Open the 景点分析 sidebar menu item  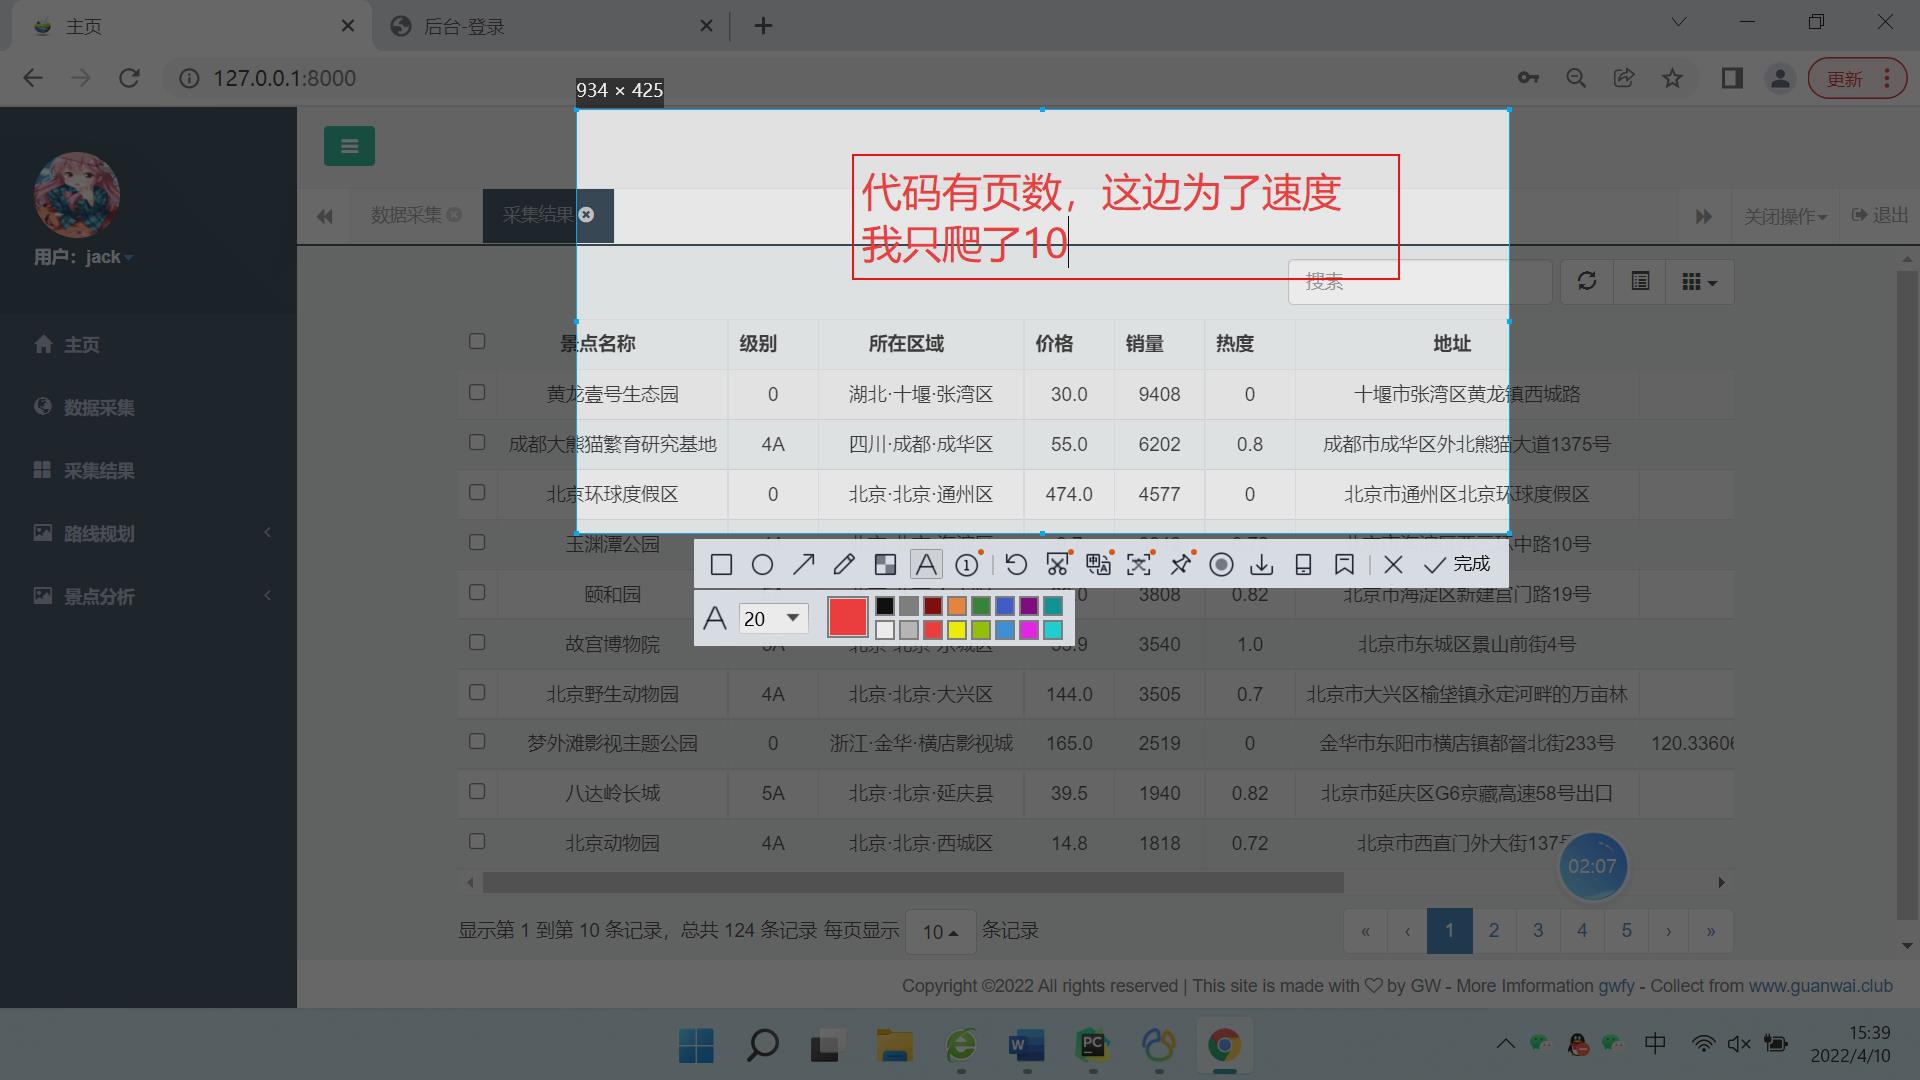click(x=100, y=596)
